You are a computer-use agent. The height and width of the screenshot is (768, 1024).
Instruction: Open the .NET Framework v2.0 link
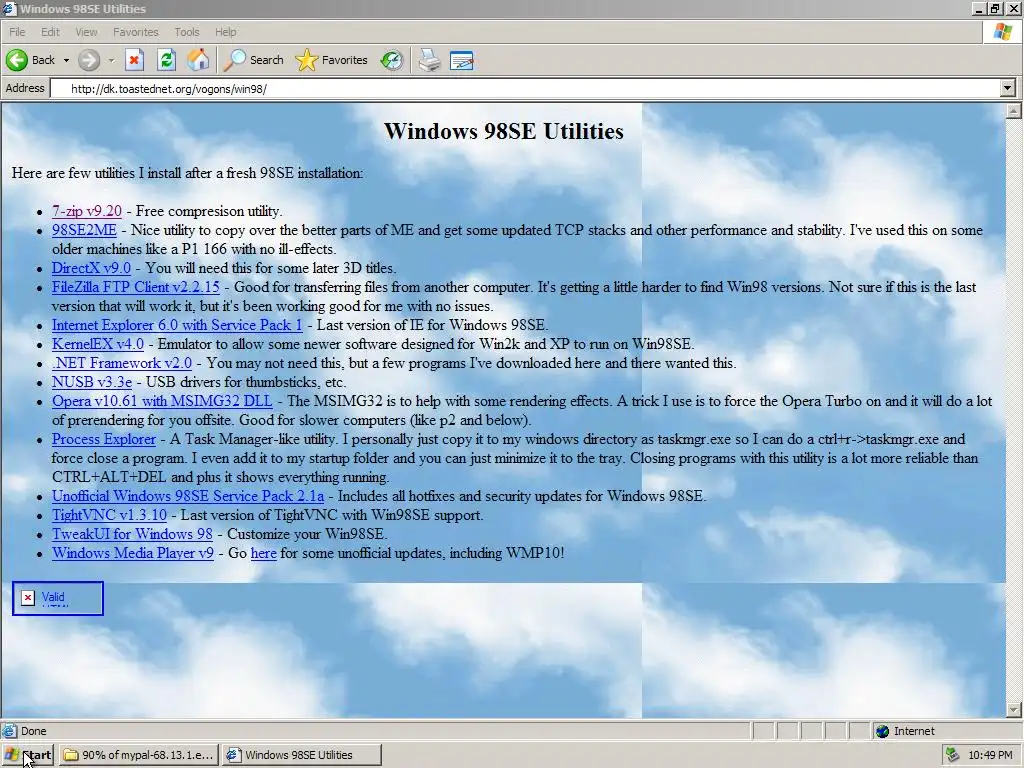click(x=122, y=362)
